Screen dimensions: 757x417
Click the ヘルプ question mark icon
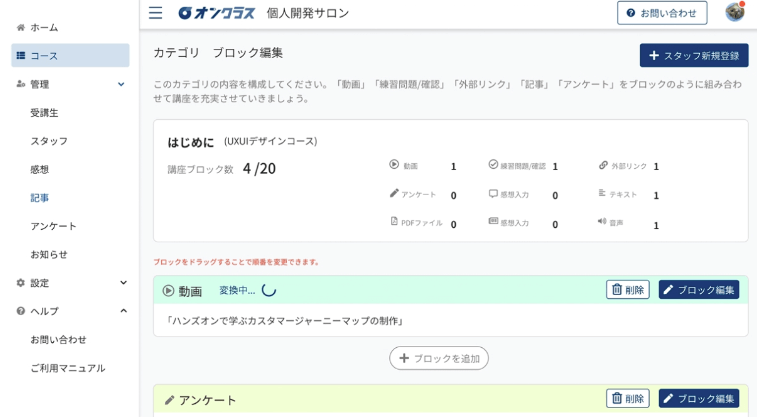click(x=21, y=311)
